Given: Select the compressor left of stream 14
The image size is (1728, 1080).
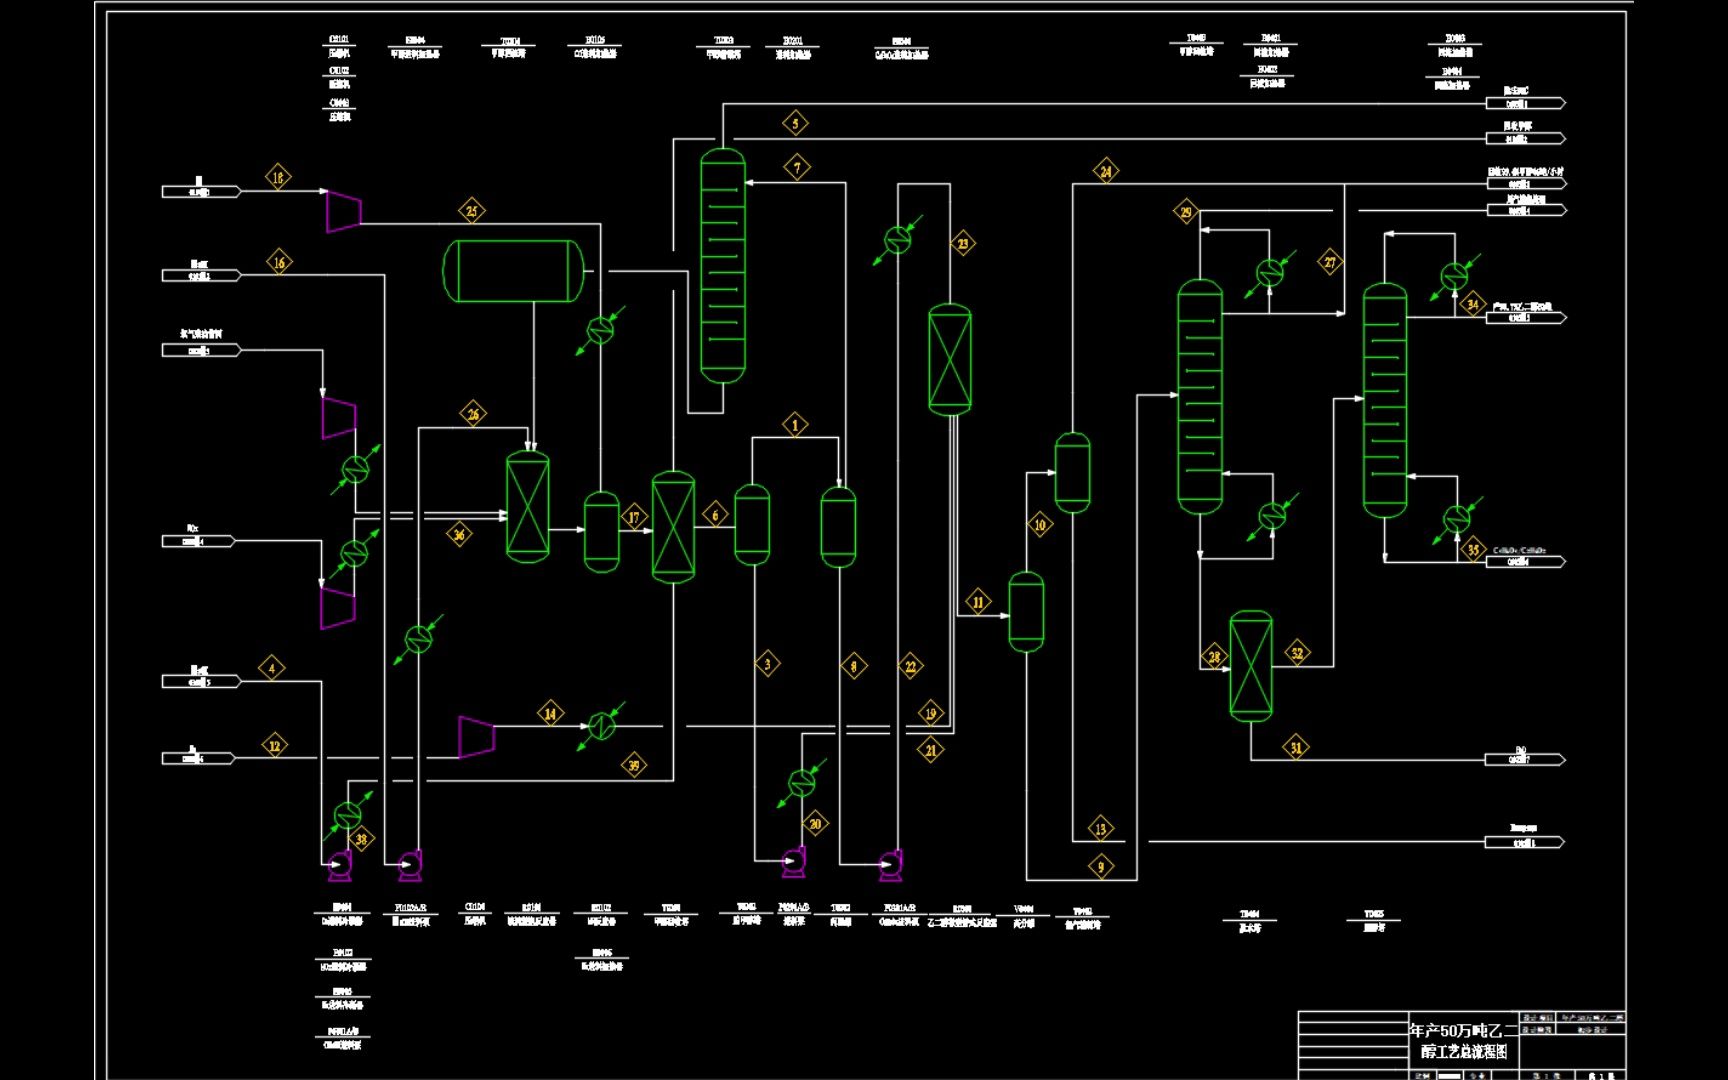Looking at the screenshot, I should (x=477, y=737).
